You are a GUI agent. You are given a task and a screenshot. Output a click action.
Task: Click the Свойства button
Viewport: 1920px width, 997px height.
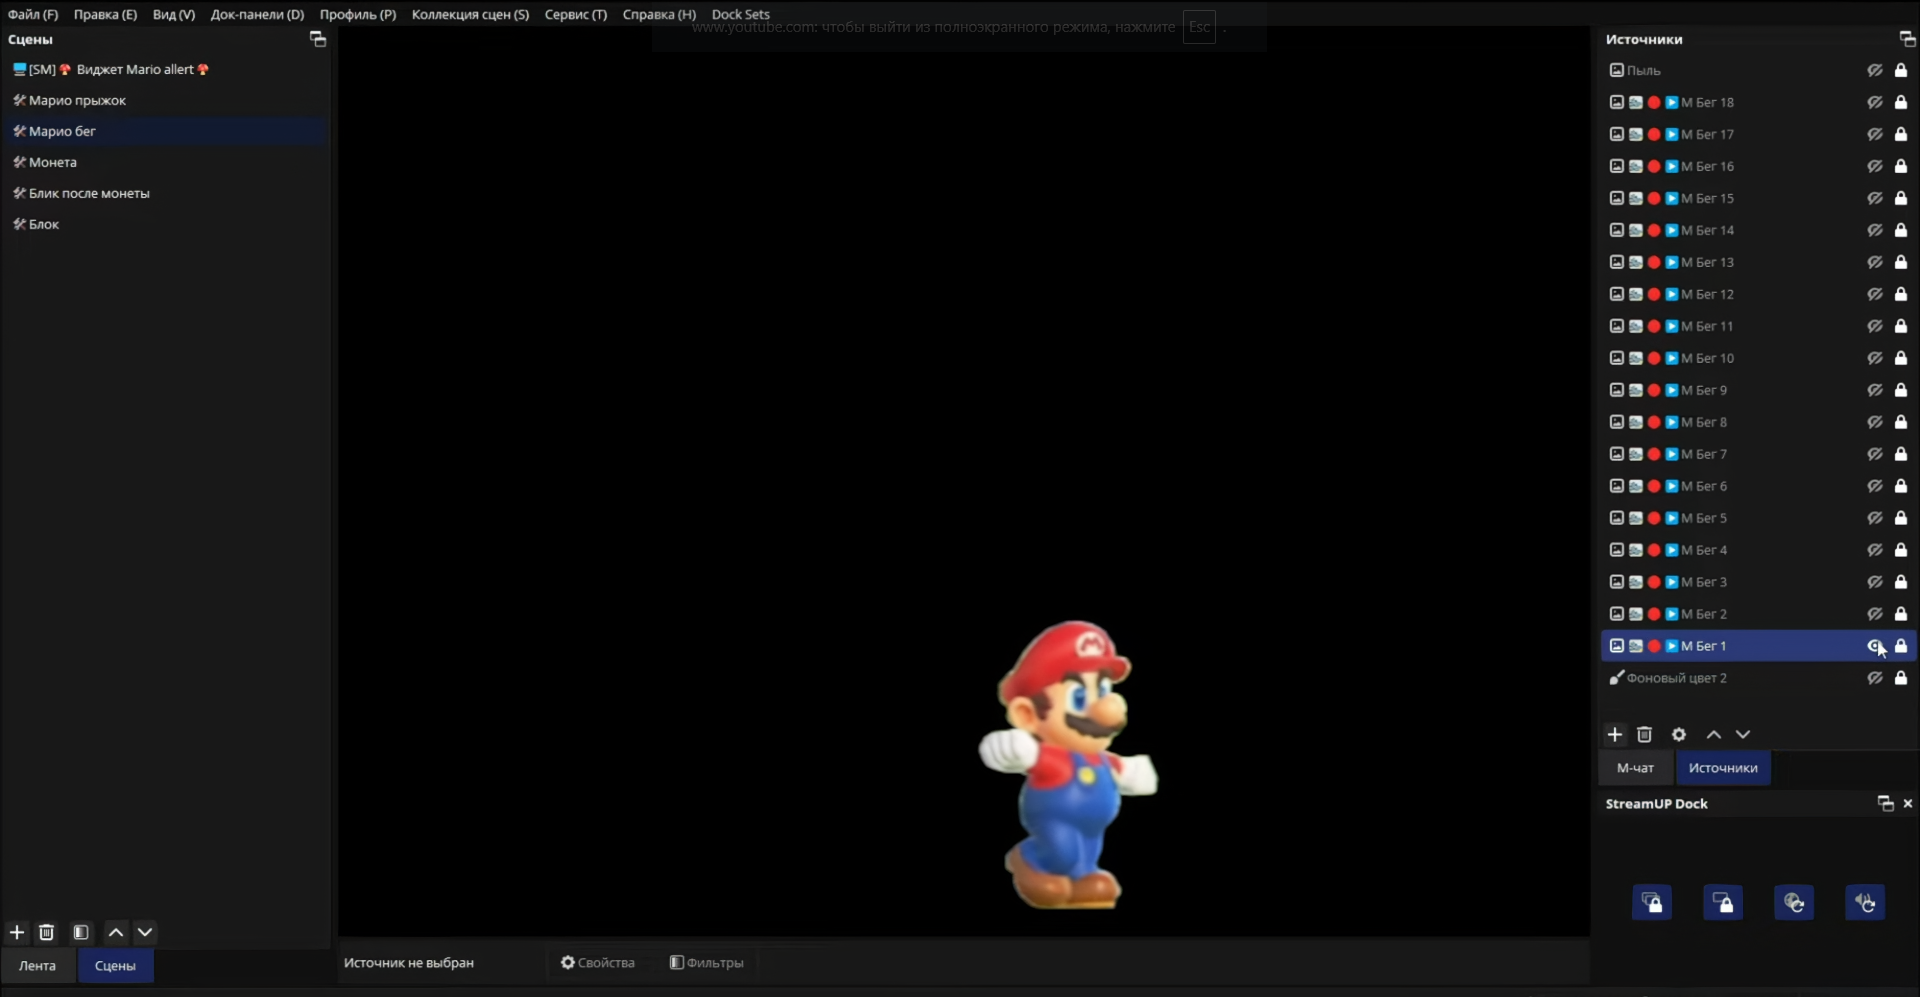598,962
